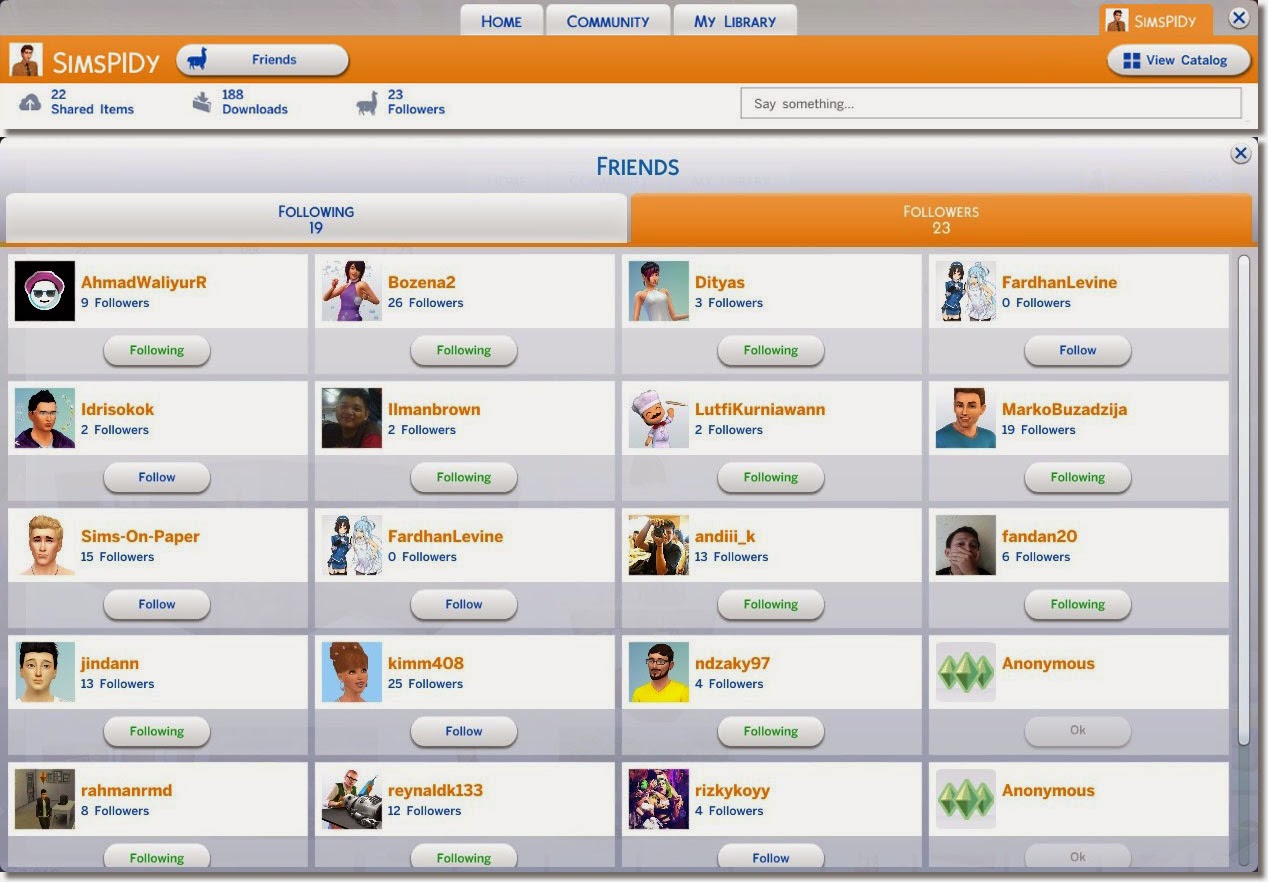Viewport: 1268px width, 882px height.
Task: Toggle Following for ndzaky97
Action: coord(771,732)
